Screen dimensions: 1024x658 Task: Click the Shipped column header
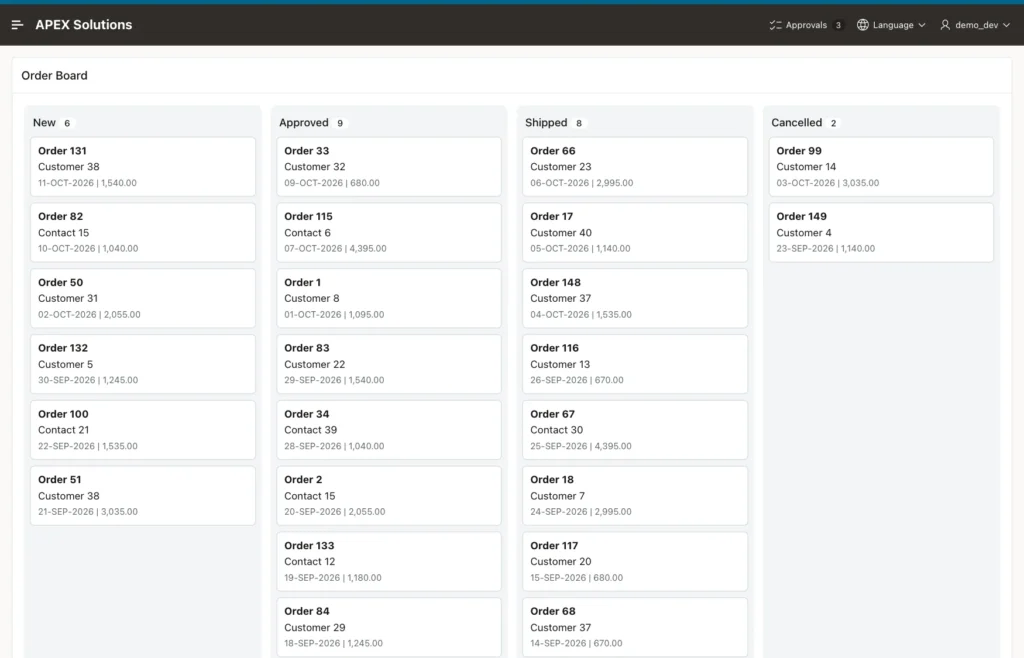click(x=546, y=123)
